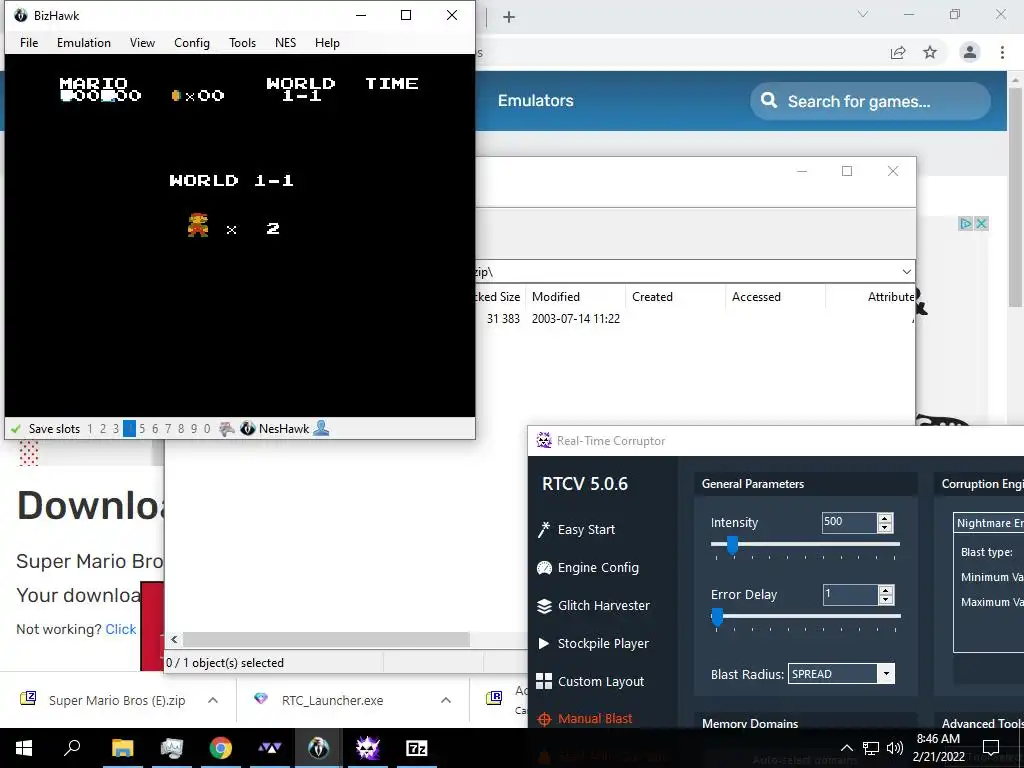Open the Chrome three-dot menu
The height and width of the screenshot is (768, 1024).
[x=1002, y=52]
